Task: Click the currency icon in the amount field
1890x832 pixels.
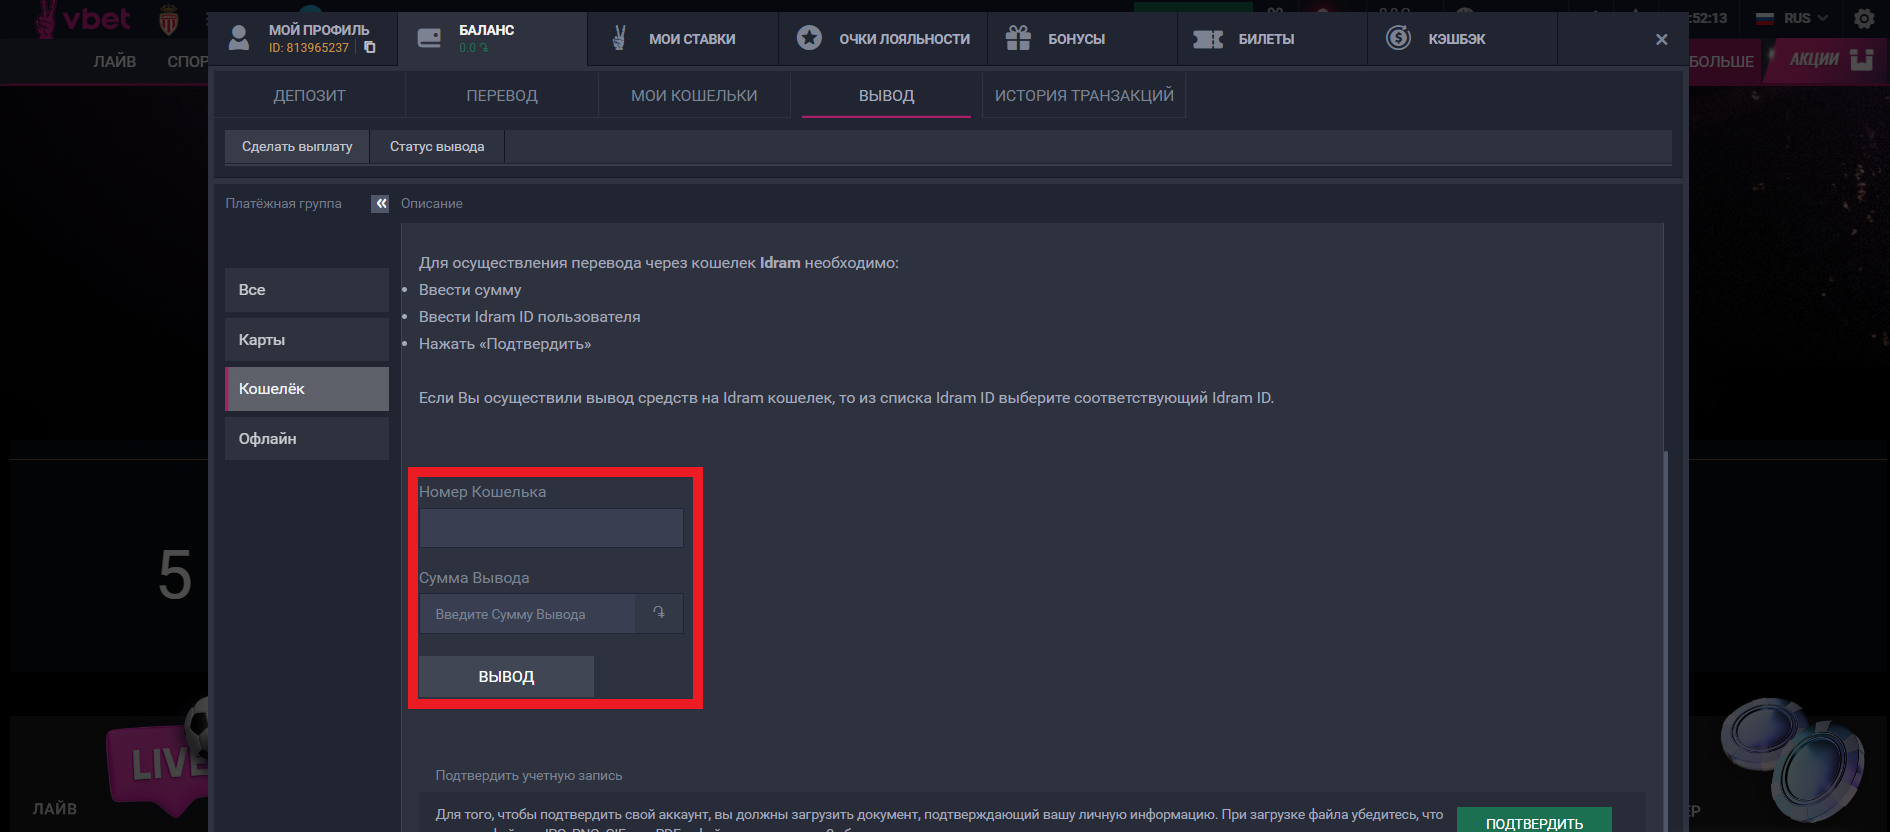Action: 659,613
